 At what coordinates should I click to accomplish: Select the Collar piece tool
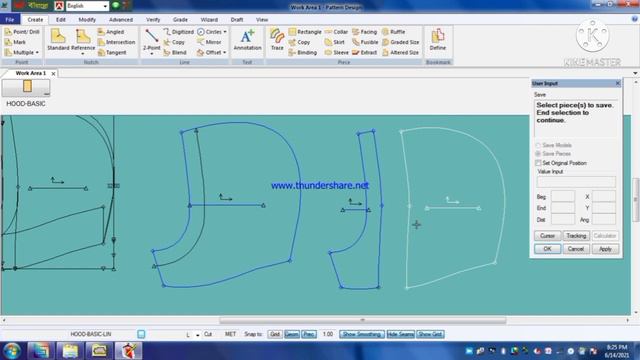336,32
